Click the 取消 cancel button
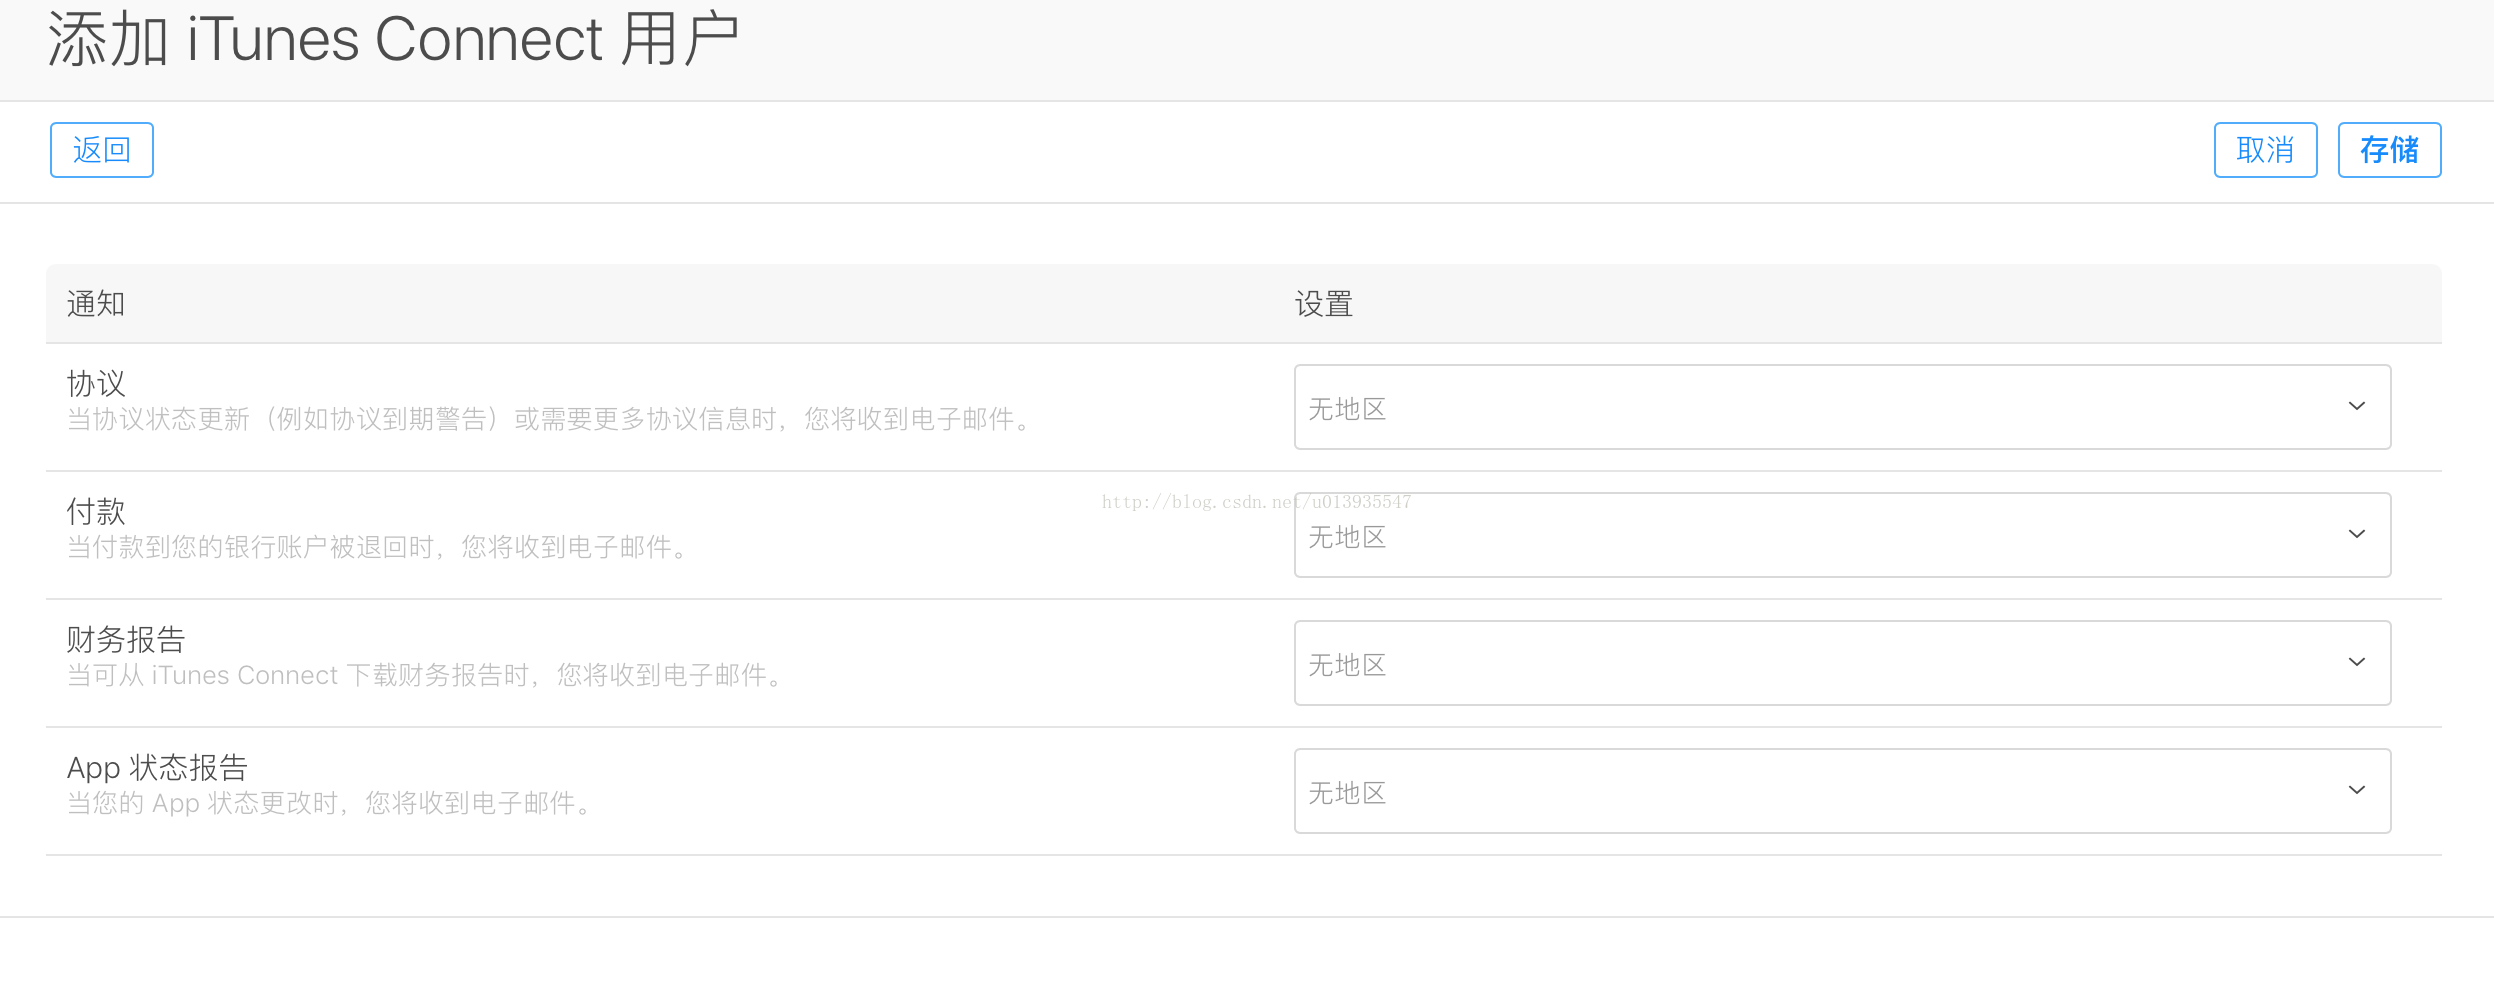Viewport: 2494px width, 982px height. 2265,150
